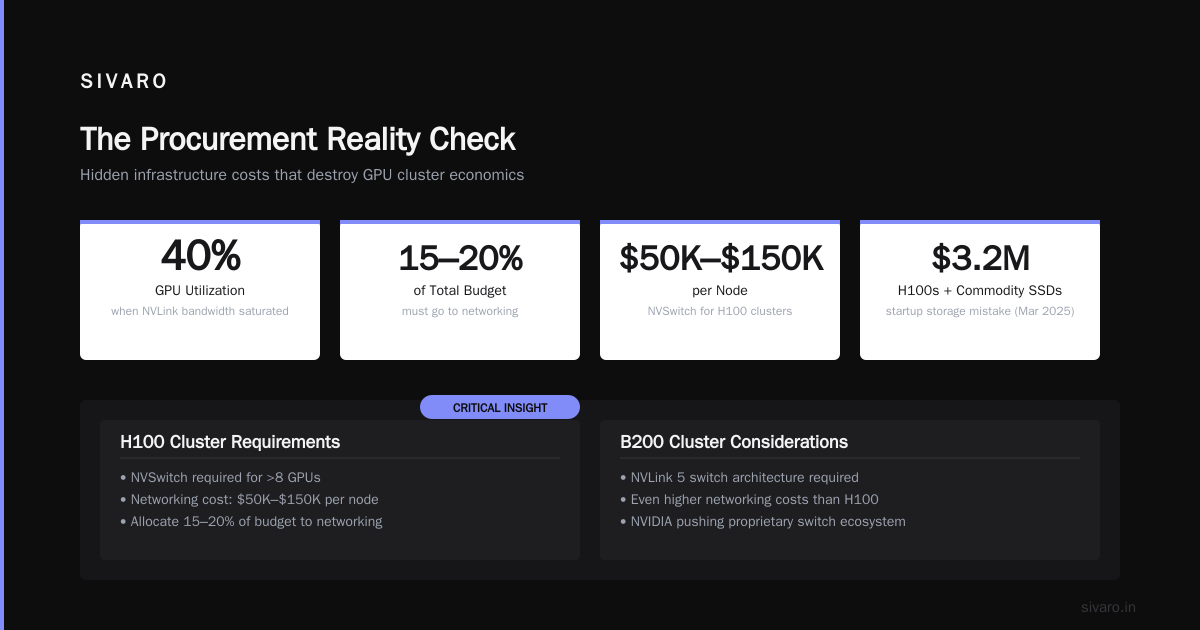1200x630 pixels.
Task: Open the 40% GPU Utilization card
Action: (x=200, y=290)
